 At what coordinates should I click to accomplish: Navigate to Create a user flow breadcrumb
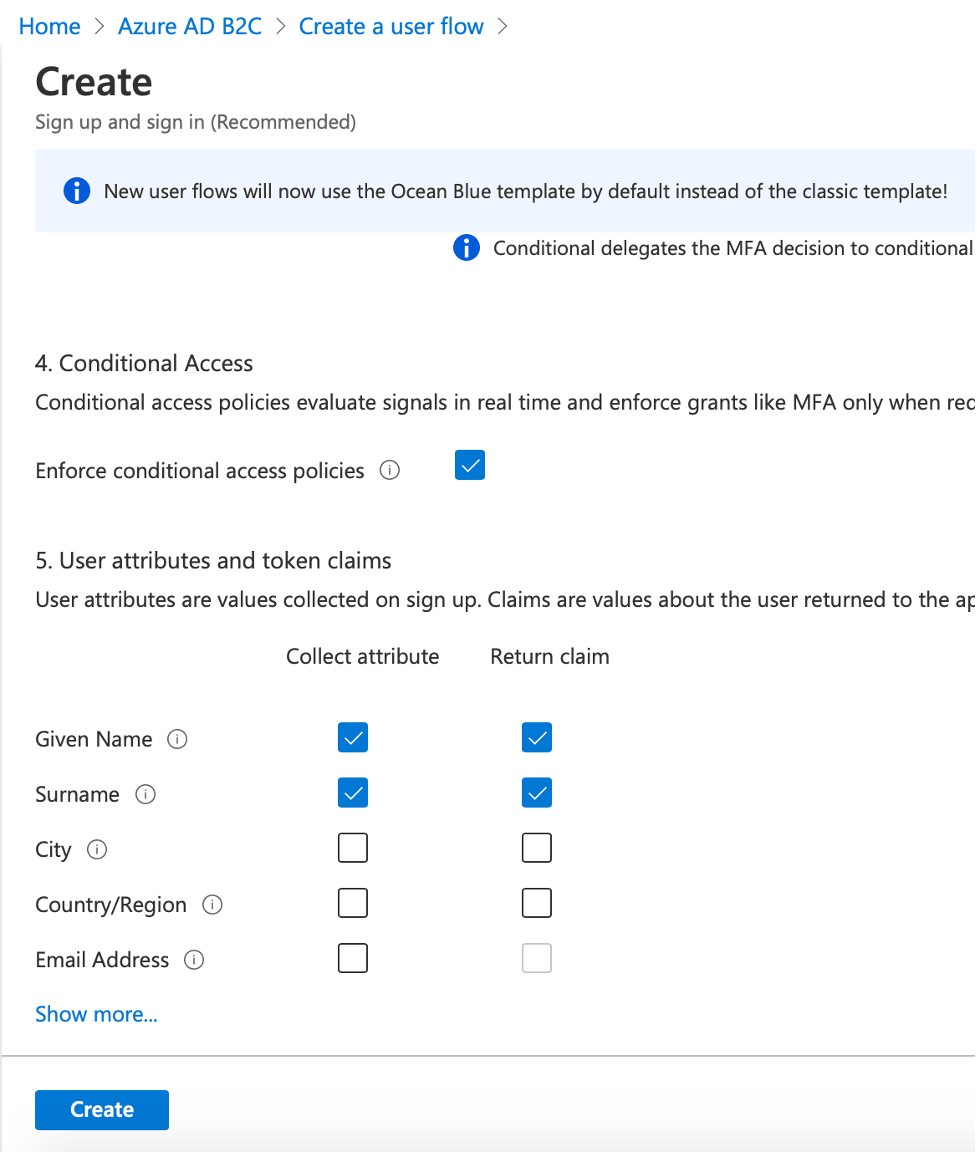pos(391,27)
